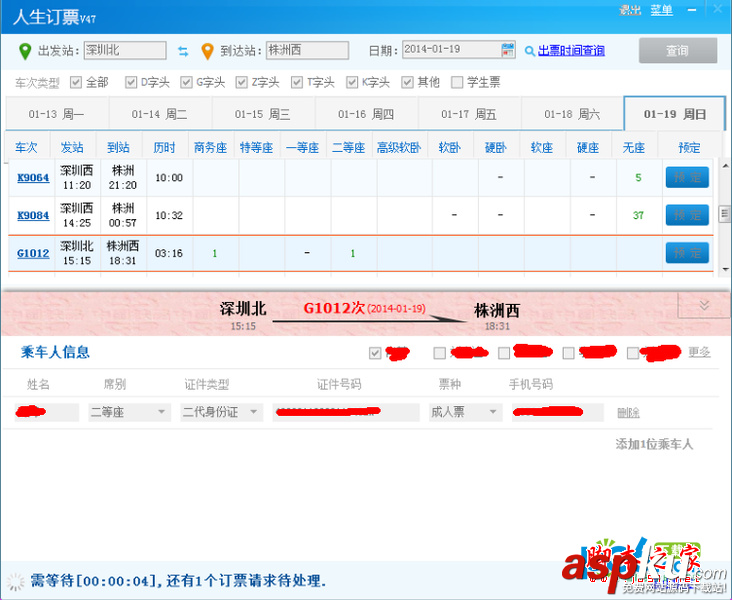This screenshot has width=732, height=600.
Task: Click the duration 03:16 for G1012
Action: tap(169, 254)
